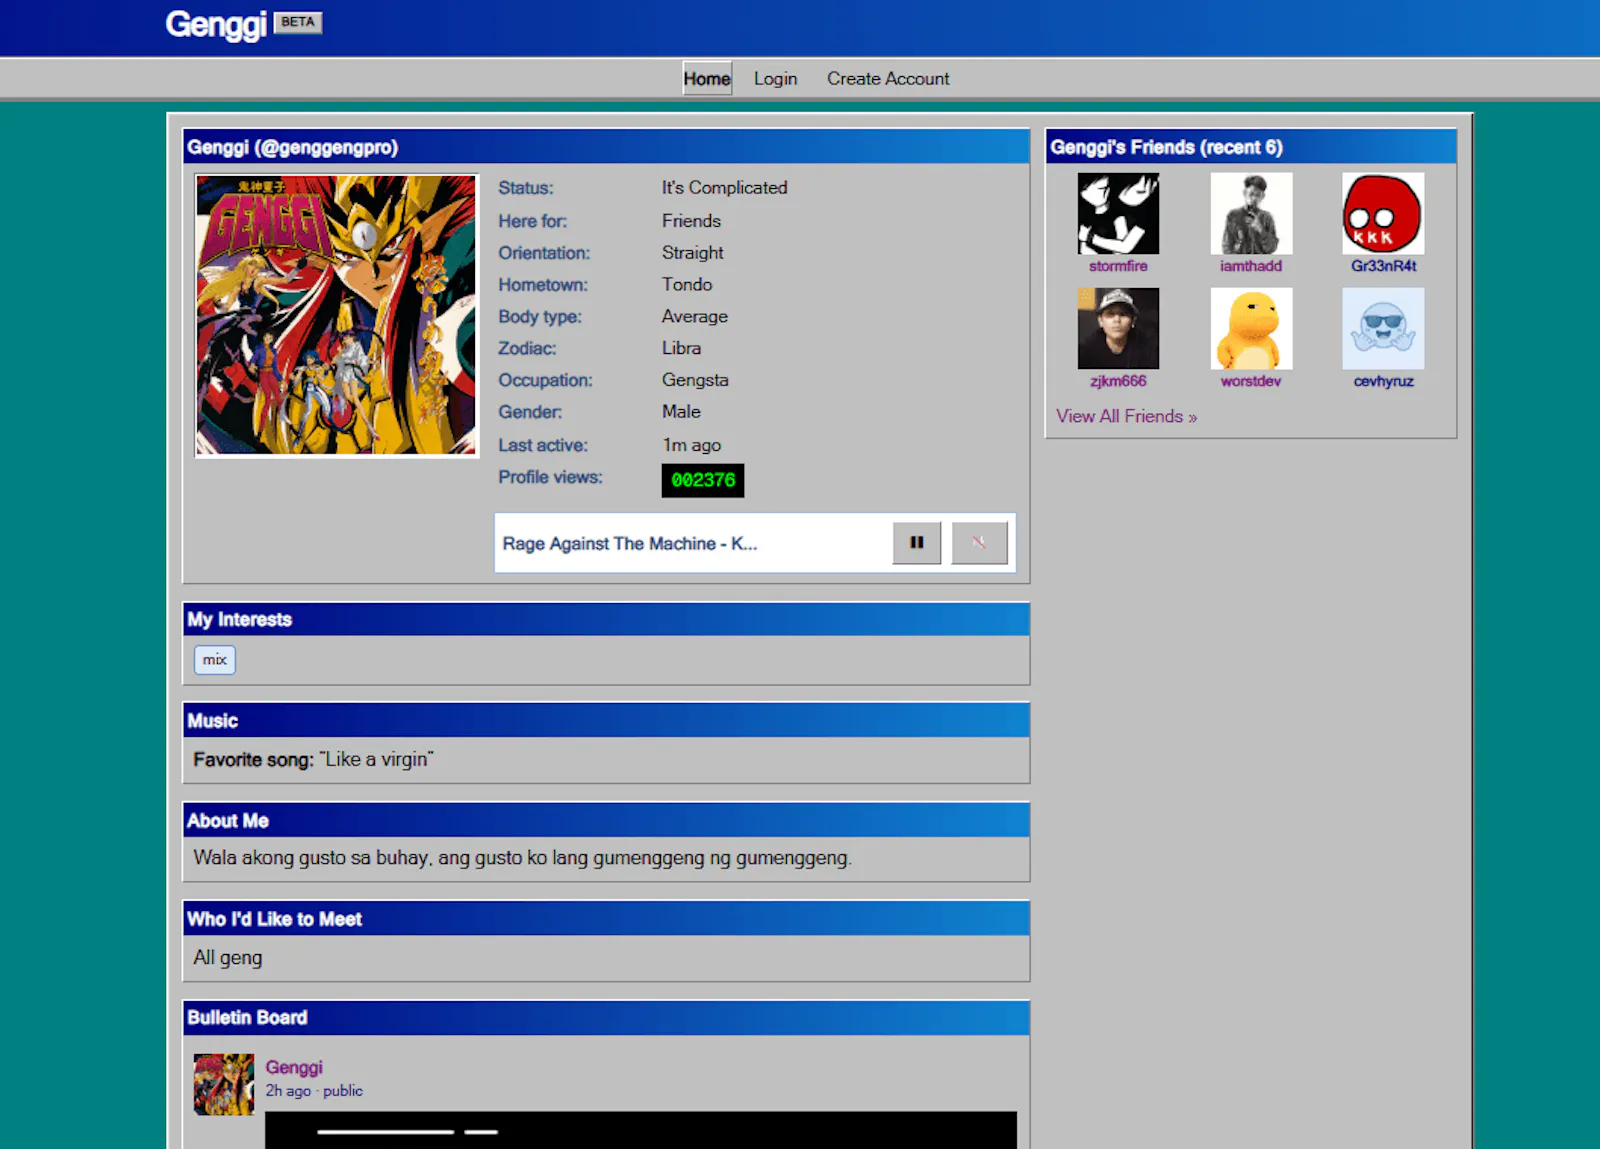This screenshot has width=1600, height=1149.
Task: Click the black bulletin post media
Action: point(641,1130)
